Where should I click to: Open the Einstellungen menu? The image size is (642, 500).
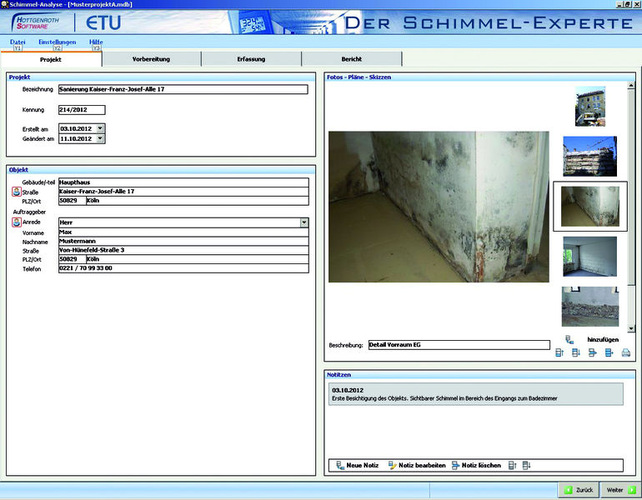point(56,42)
